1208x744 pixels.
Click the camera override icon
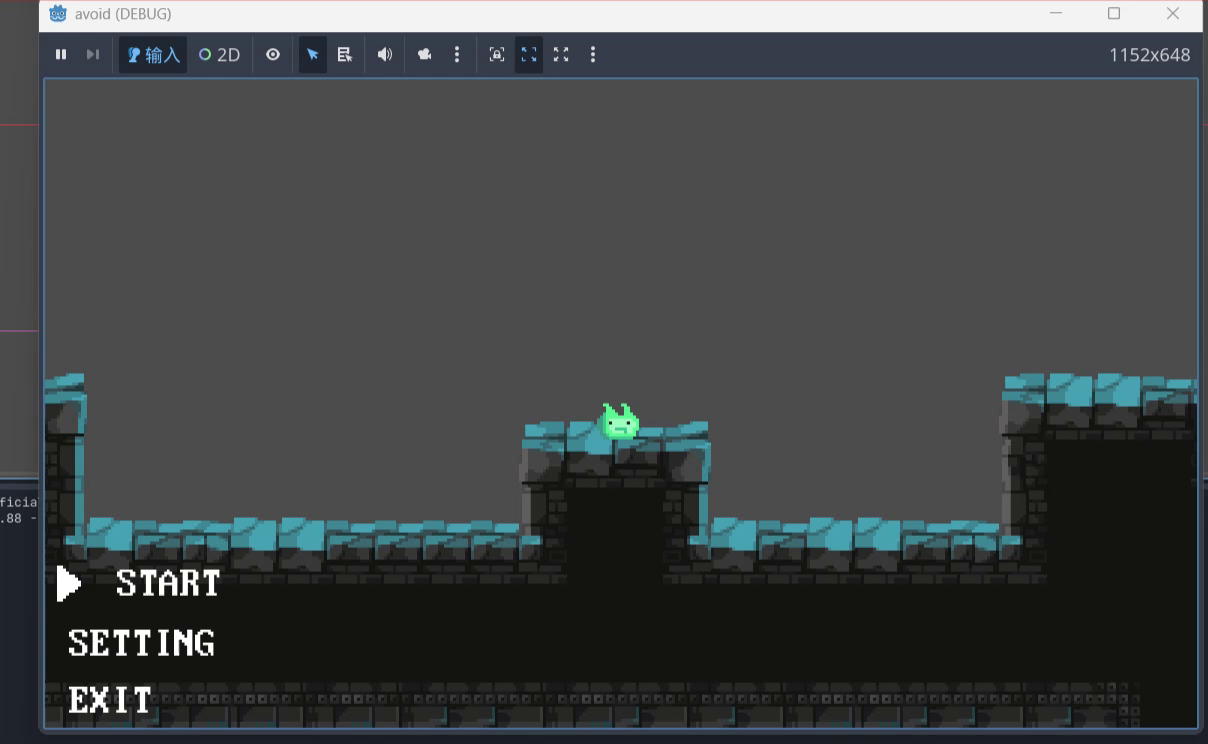425,55
